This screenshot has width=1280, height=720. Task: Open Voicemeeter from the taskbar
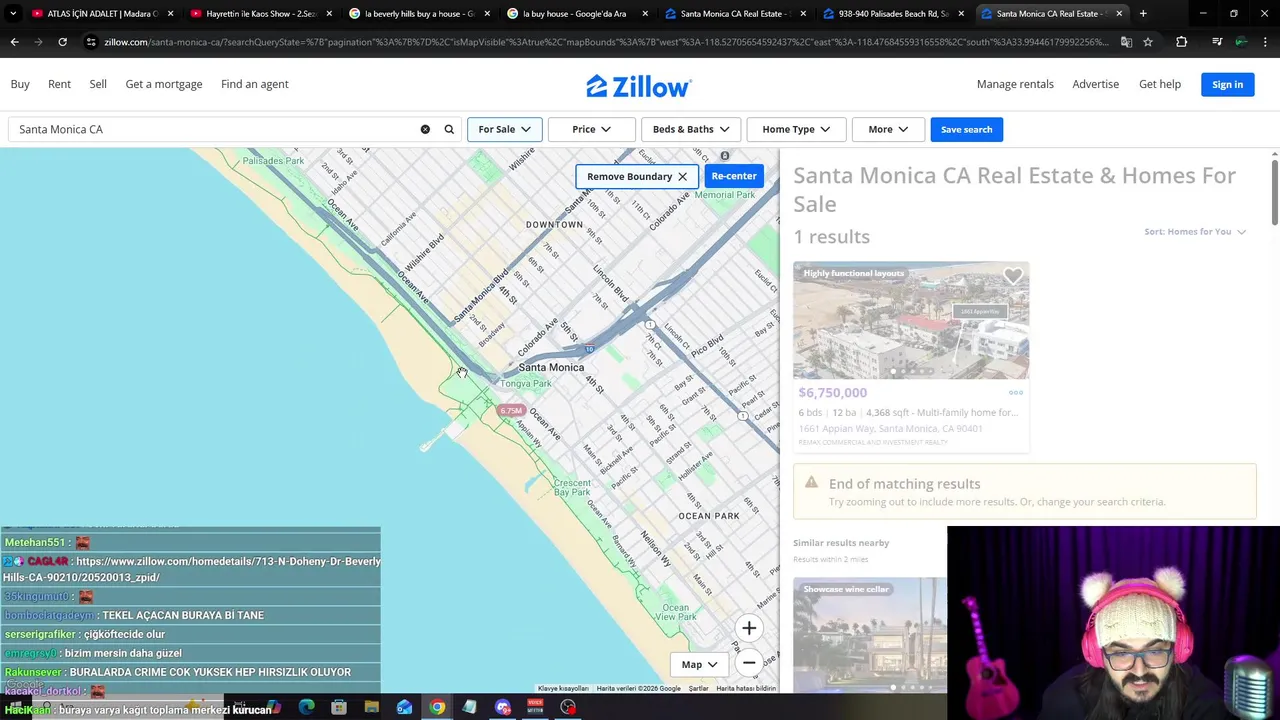click(535, 707)
